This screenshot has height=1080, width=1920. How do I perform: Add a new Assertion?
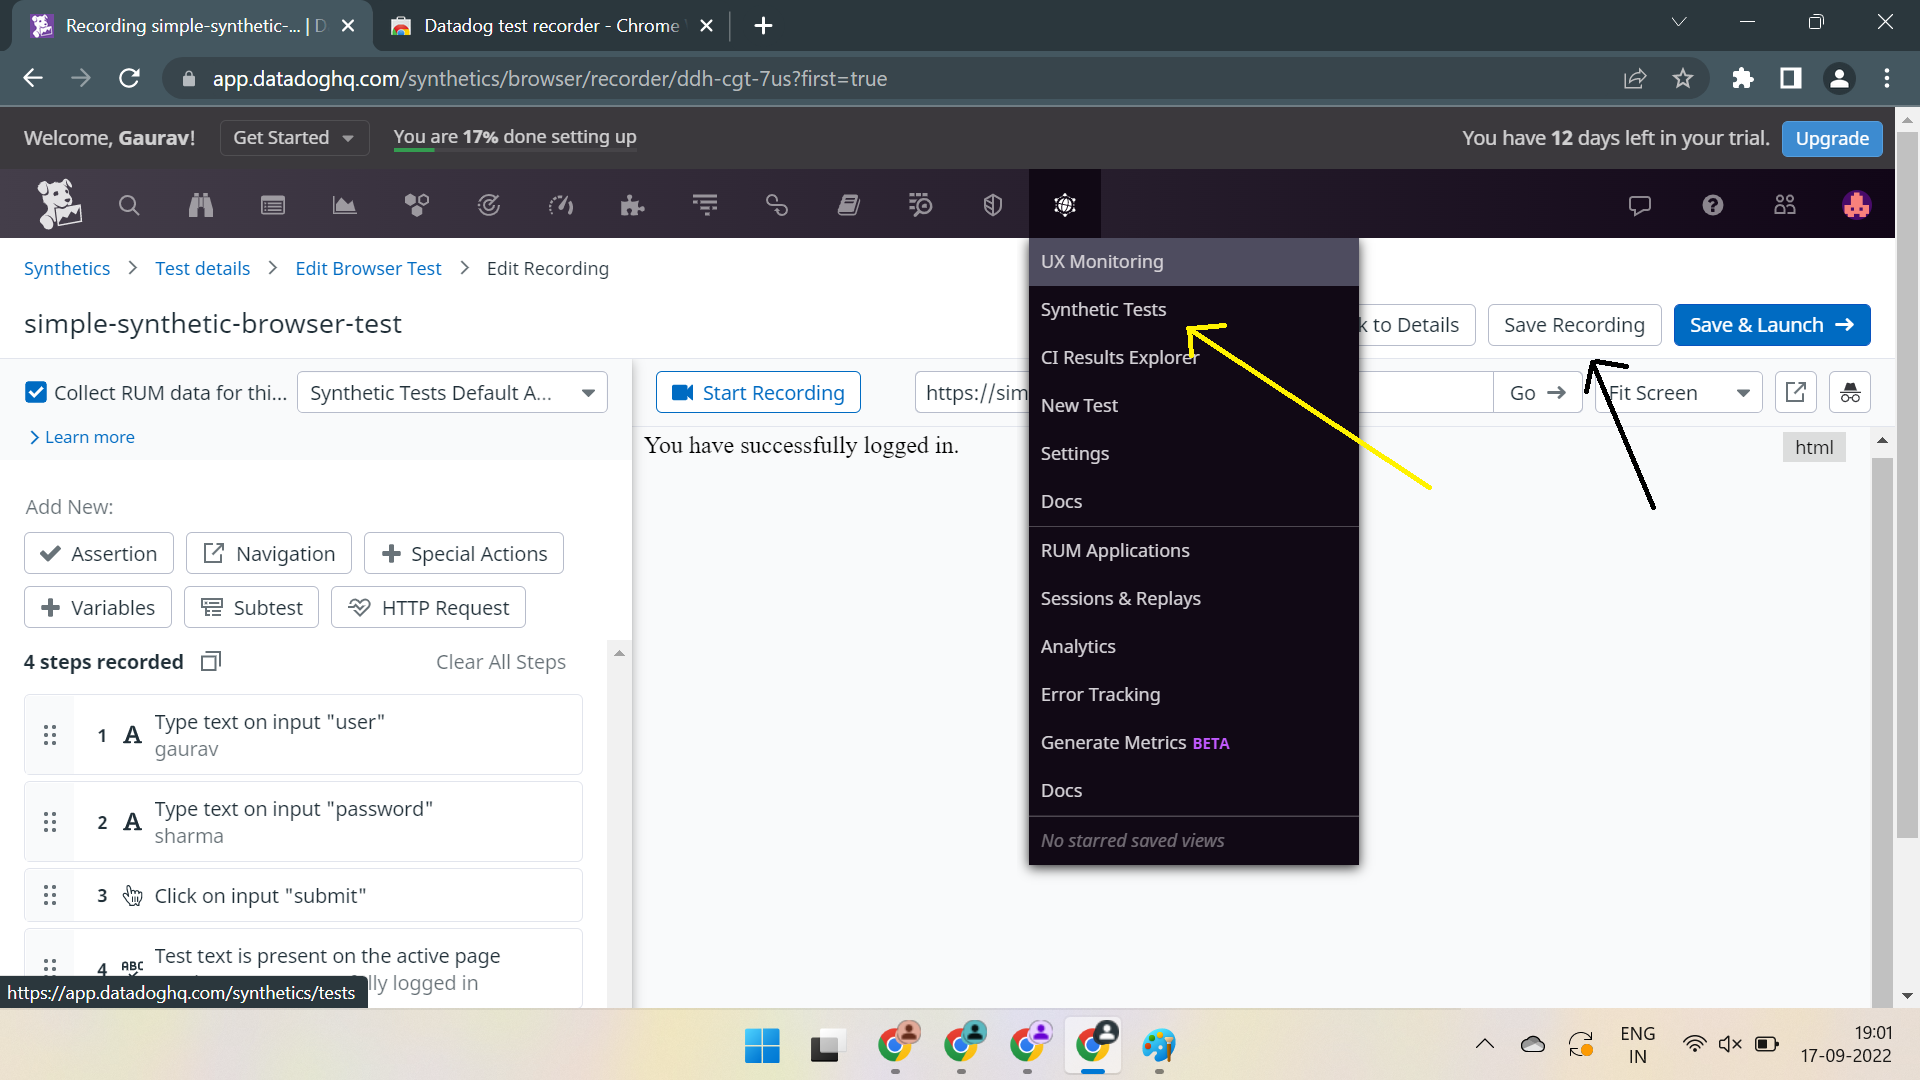99,553
